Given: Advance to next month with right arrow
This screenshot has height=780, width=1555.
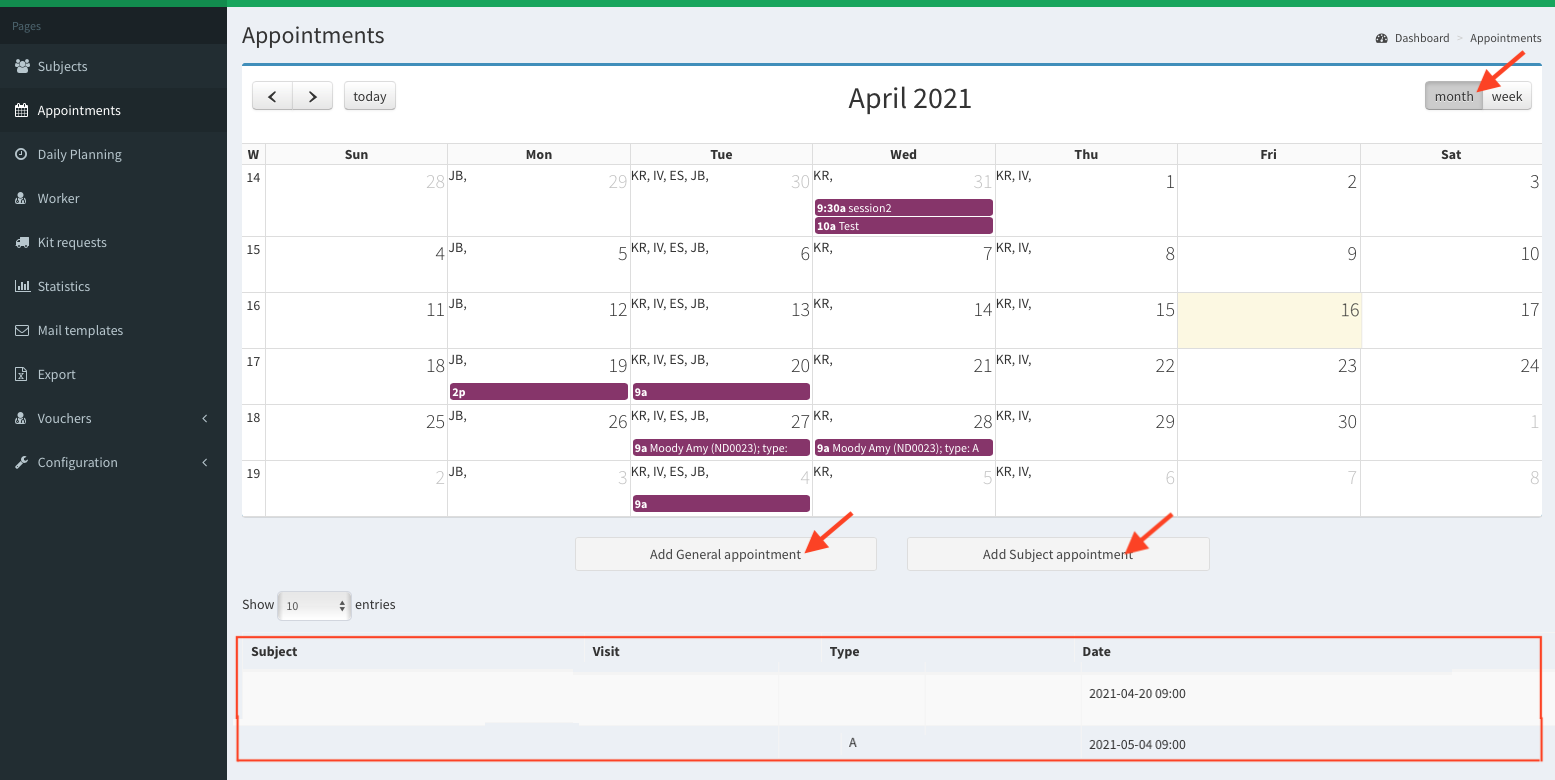Looking at the screenshot, I should (313, 96).
